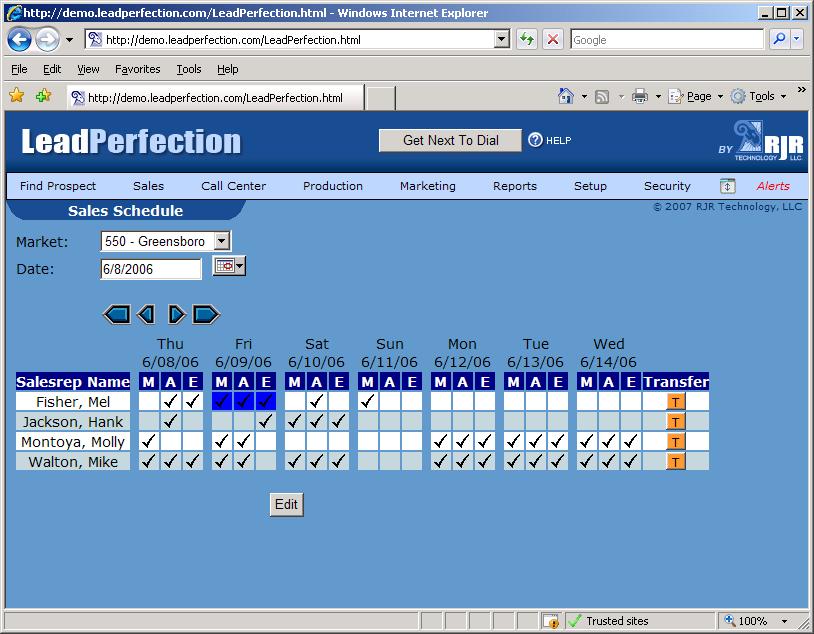Open a new blank browser tab

click(x=381, y=98)
